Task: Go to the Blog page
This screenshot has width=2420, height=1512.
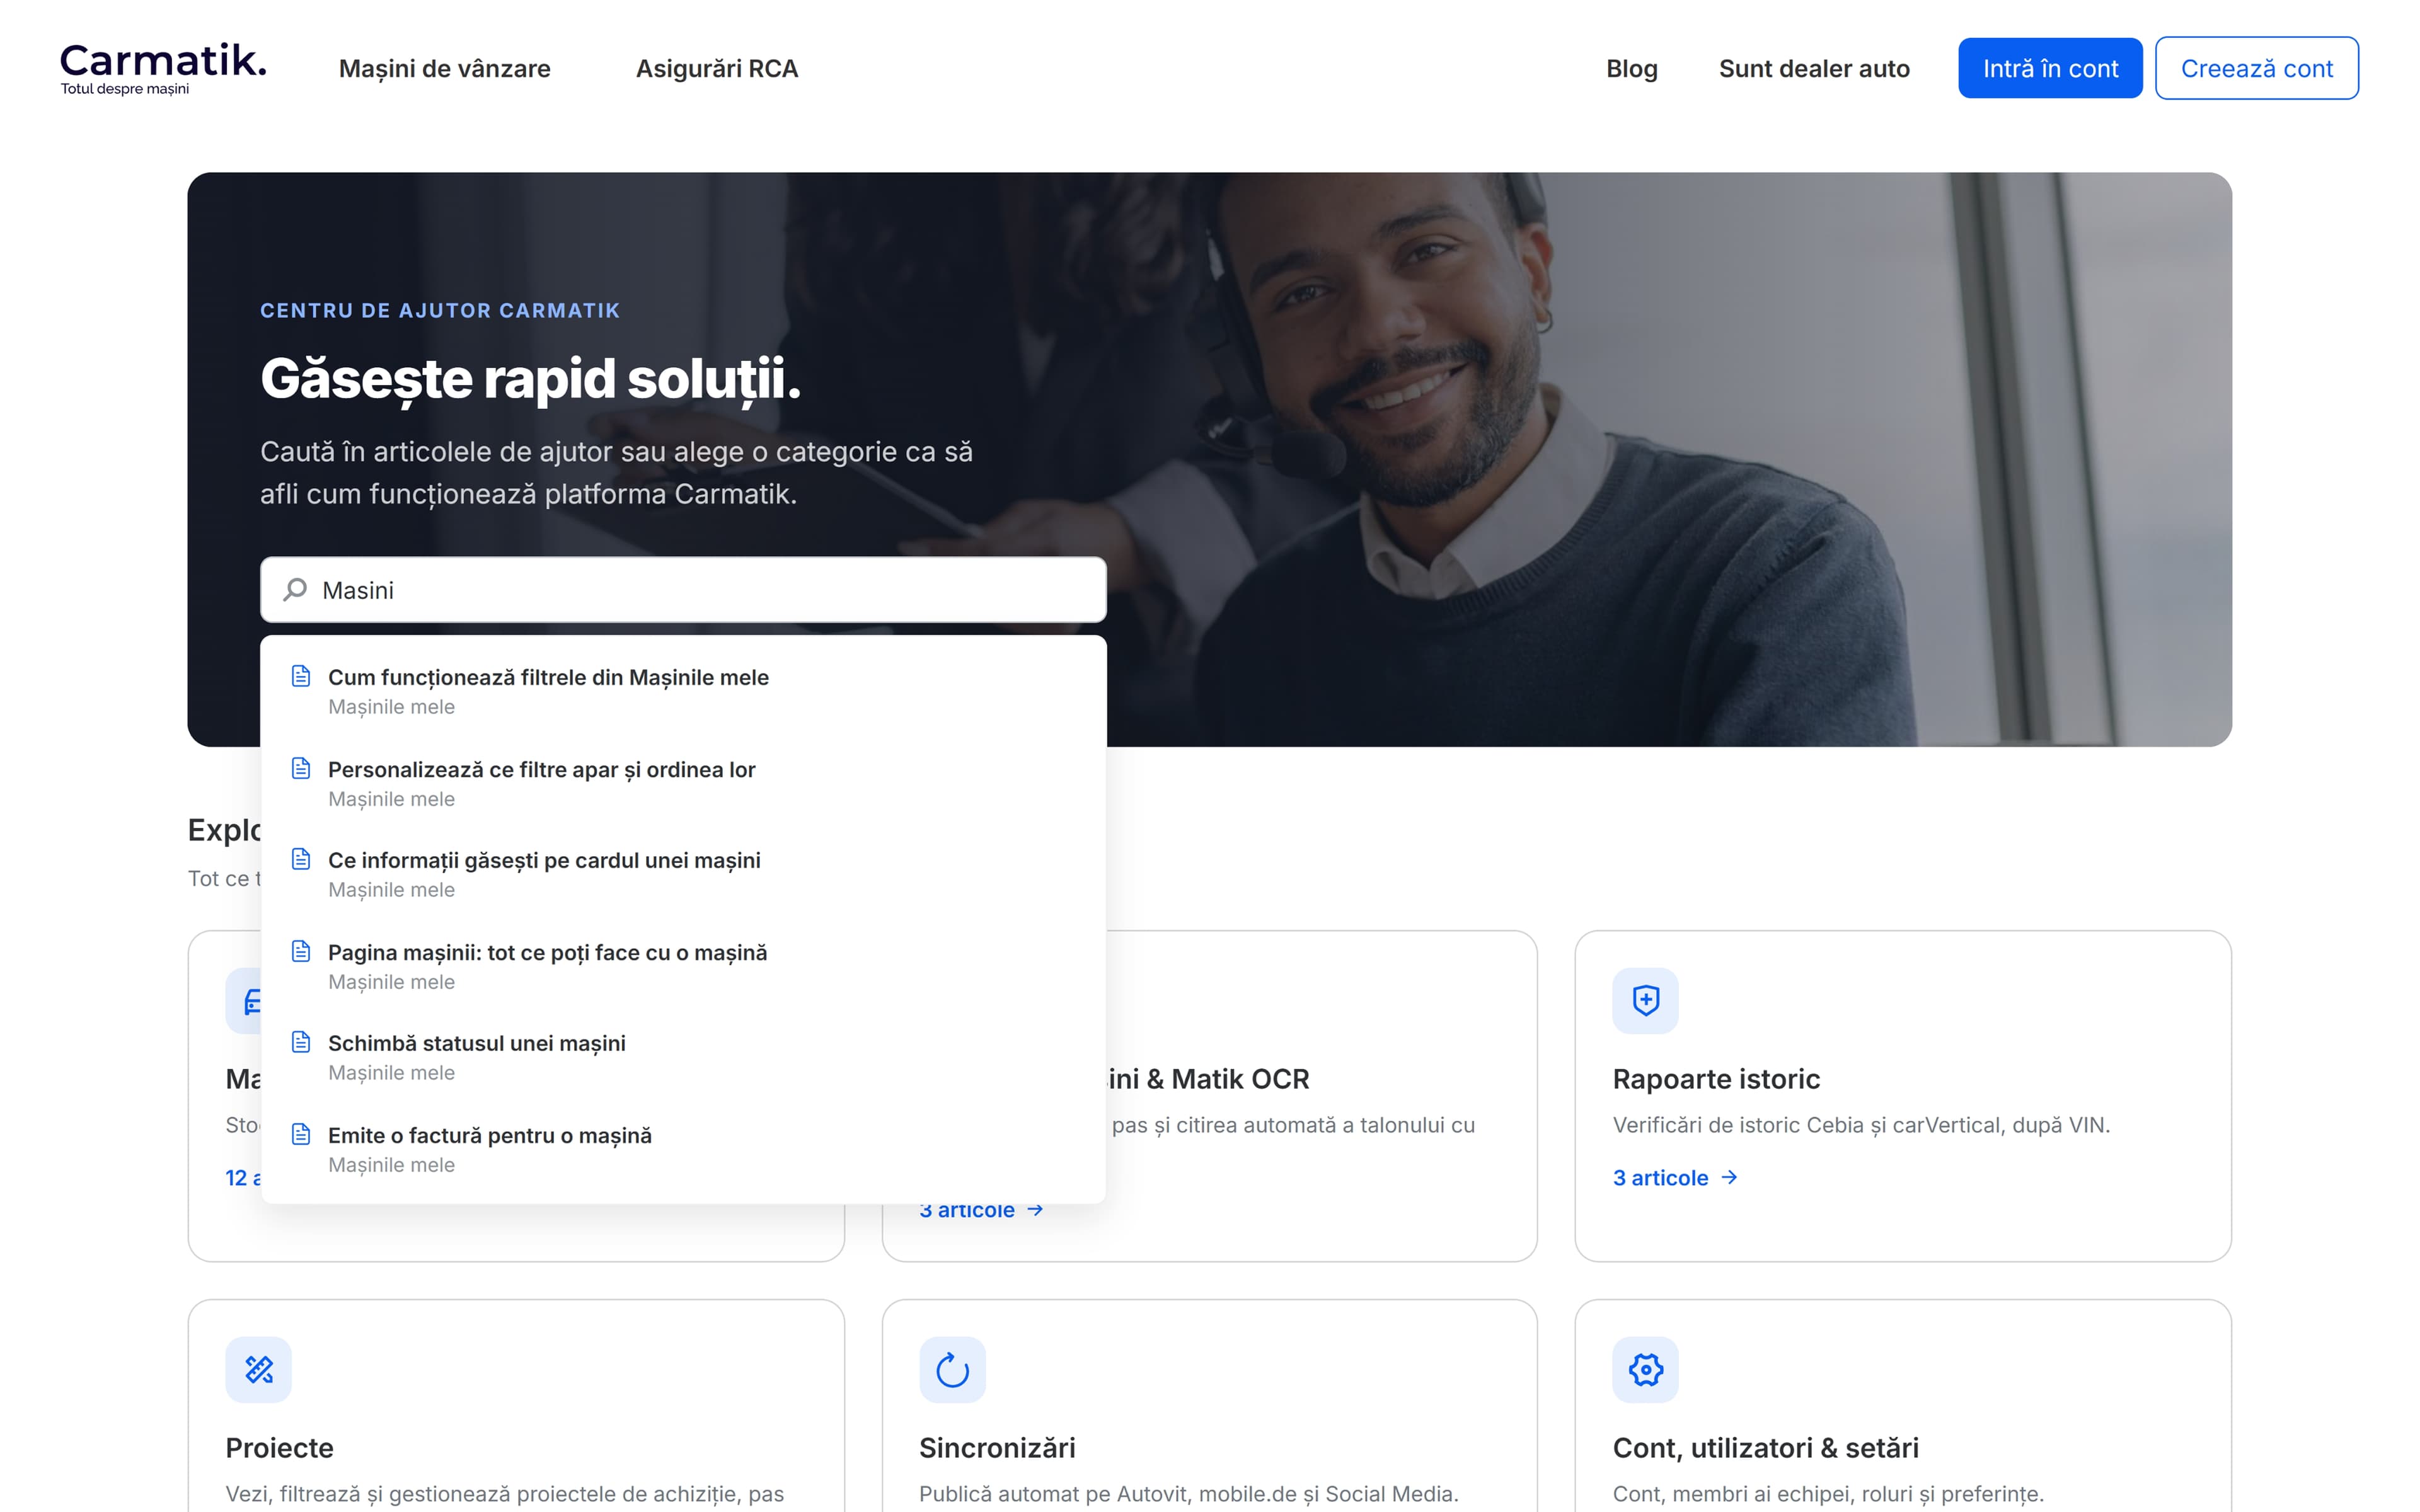Action: coord(1632,68)
